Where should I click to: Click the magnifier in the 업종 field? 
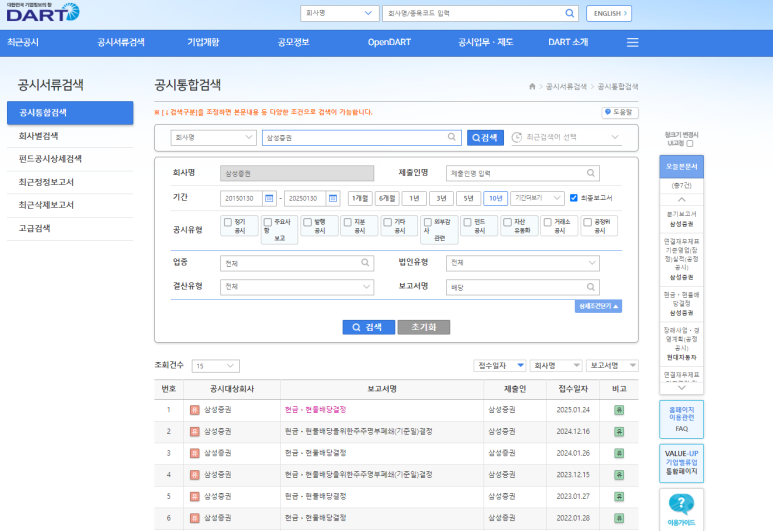pos(365,263)
